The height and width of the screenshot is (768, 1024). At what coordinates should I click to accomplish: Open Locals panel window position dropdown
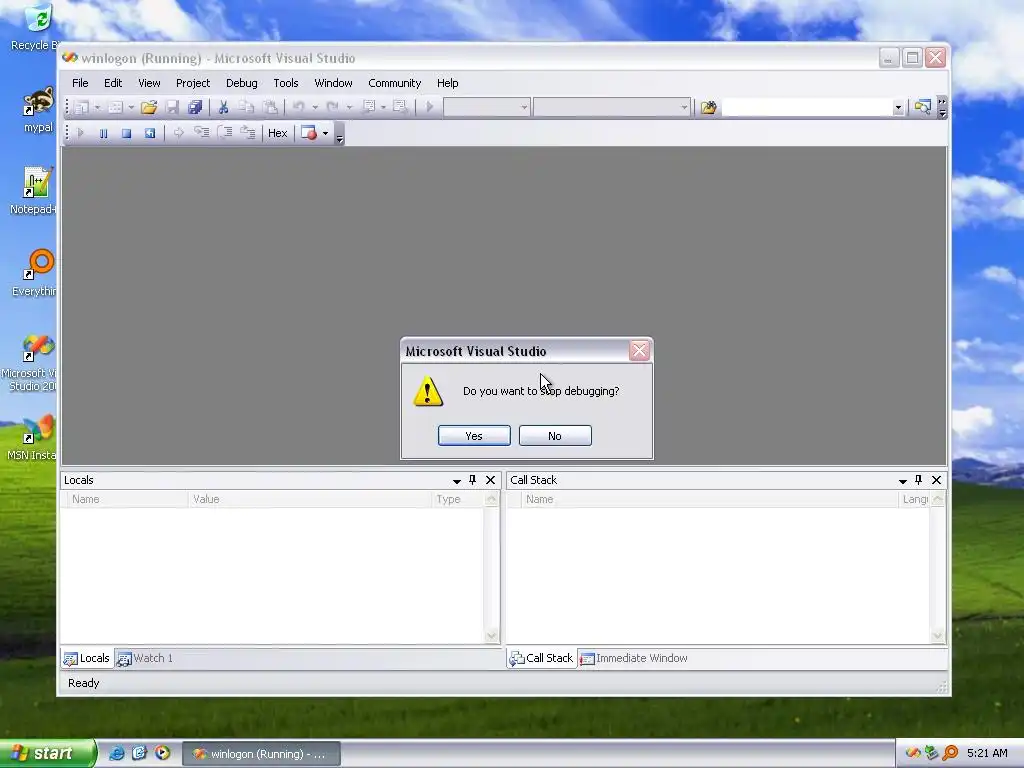(x=456, y=481)
